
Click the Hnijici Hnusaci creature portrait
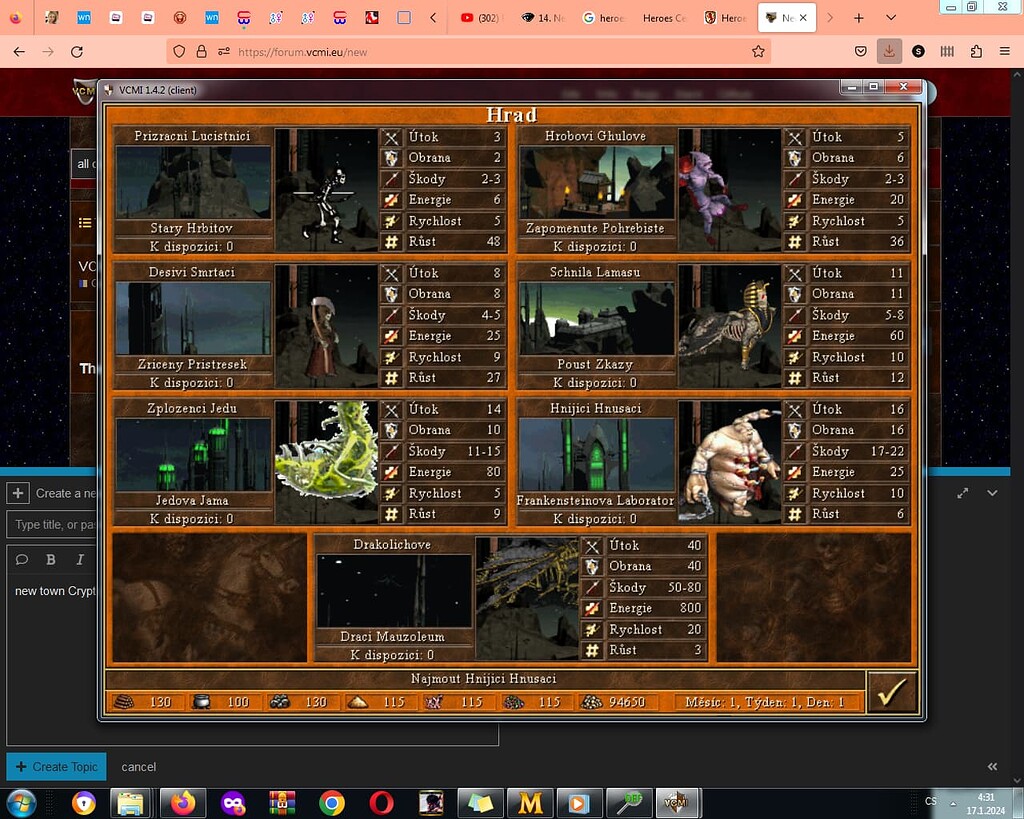point(729,462)
